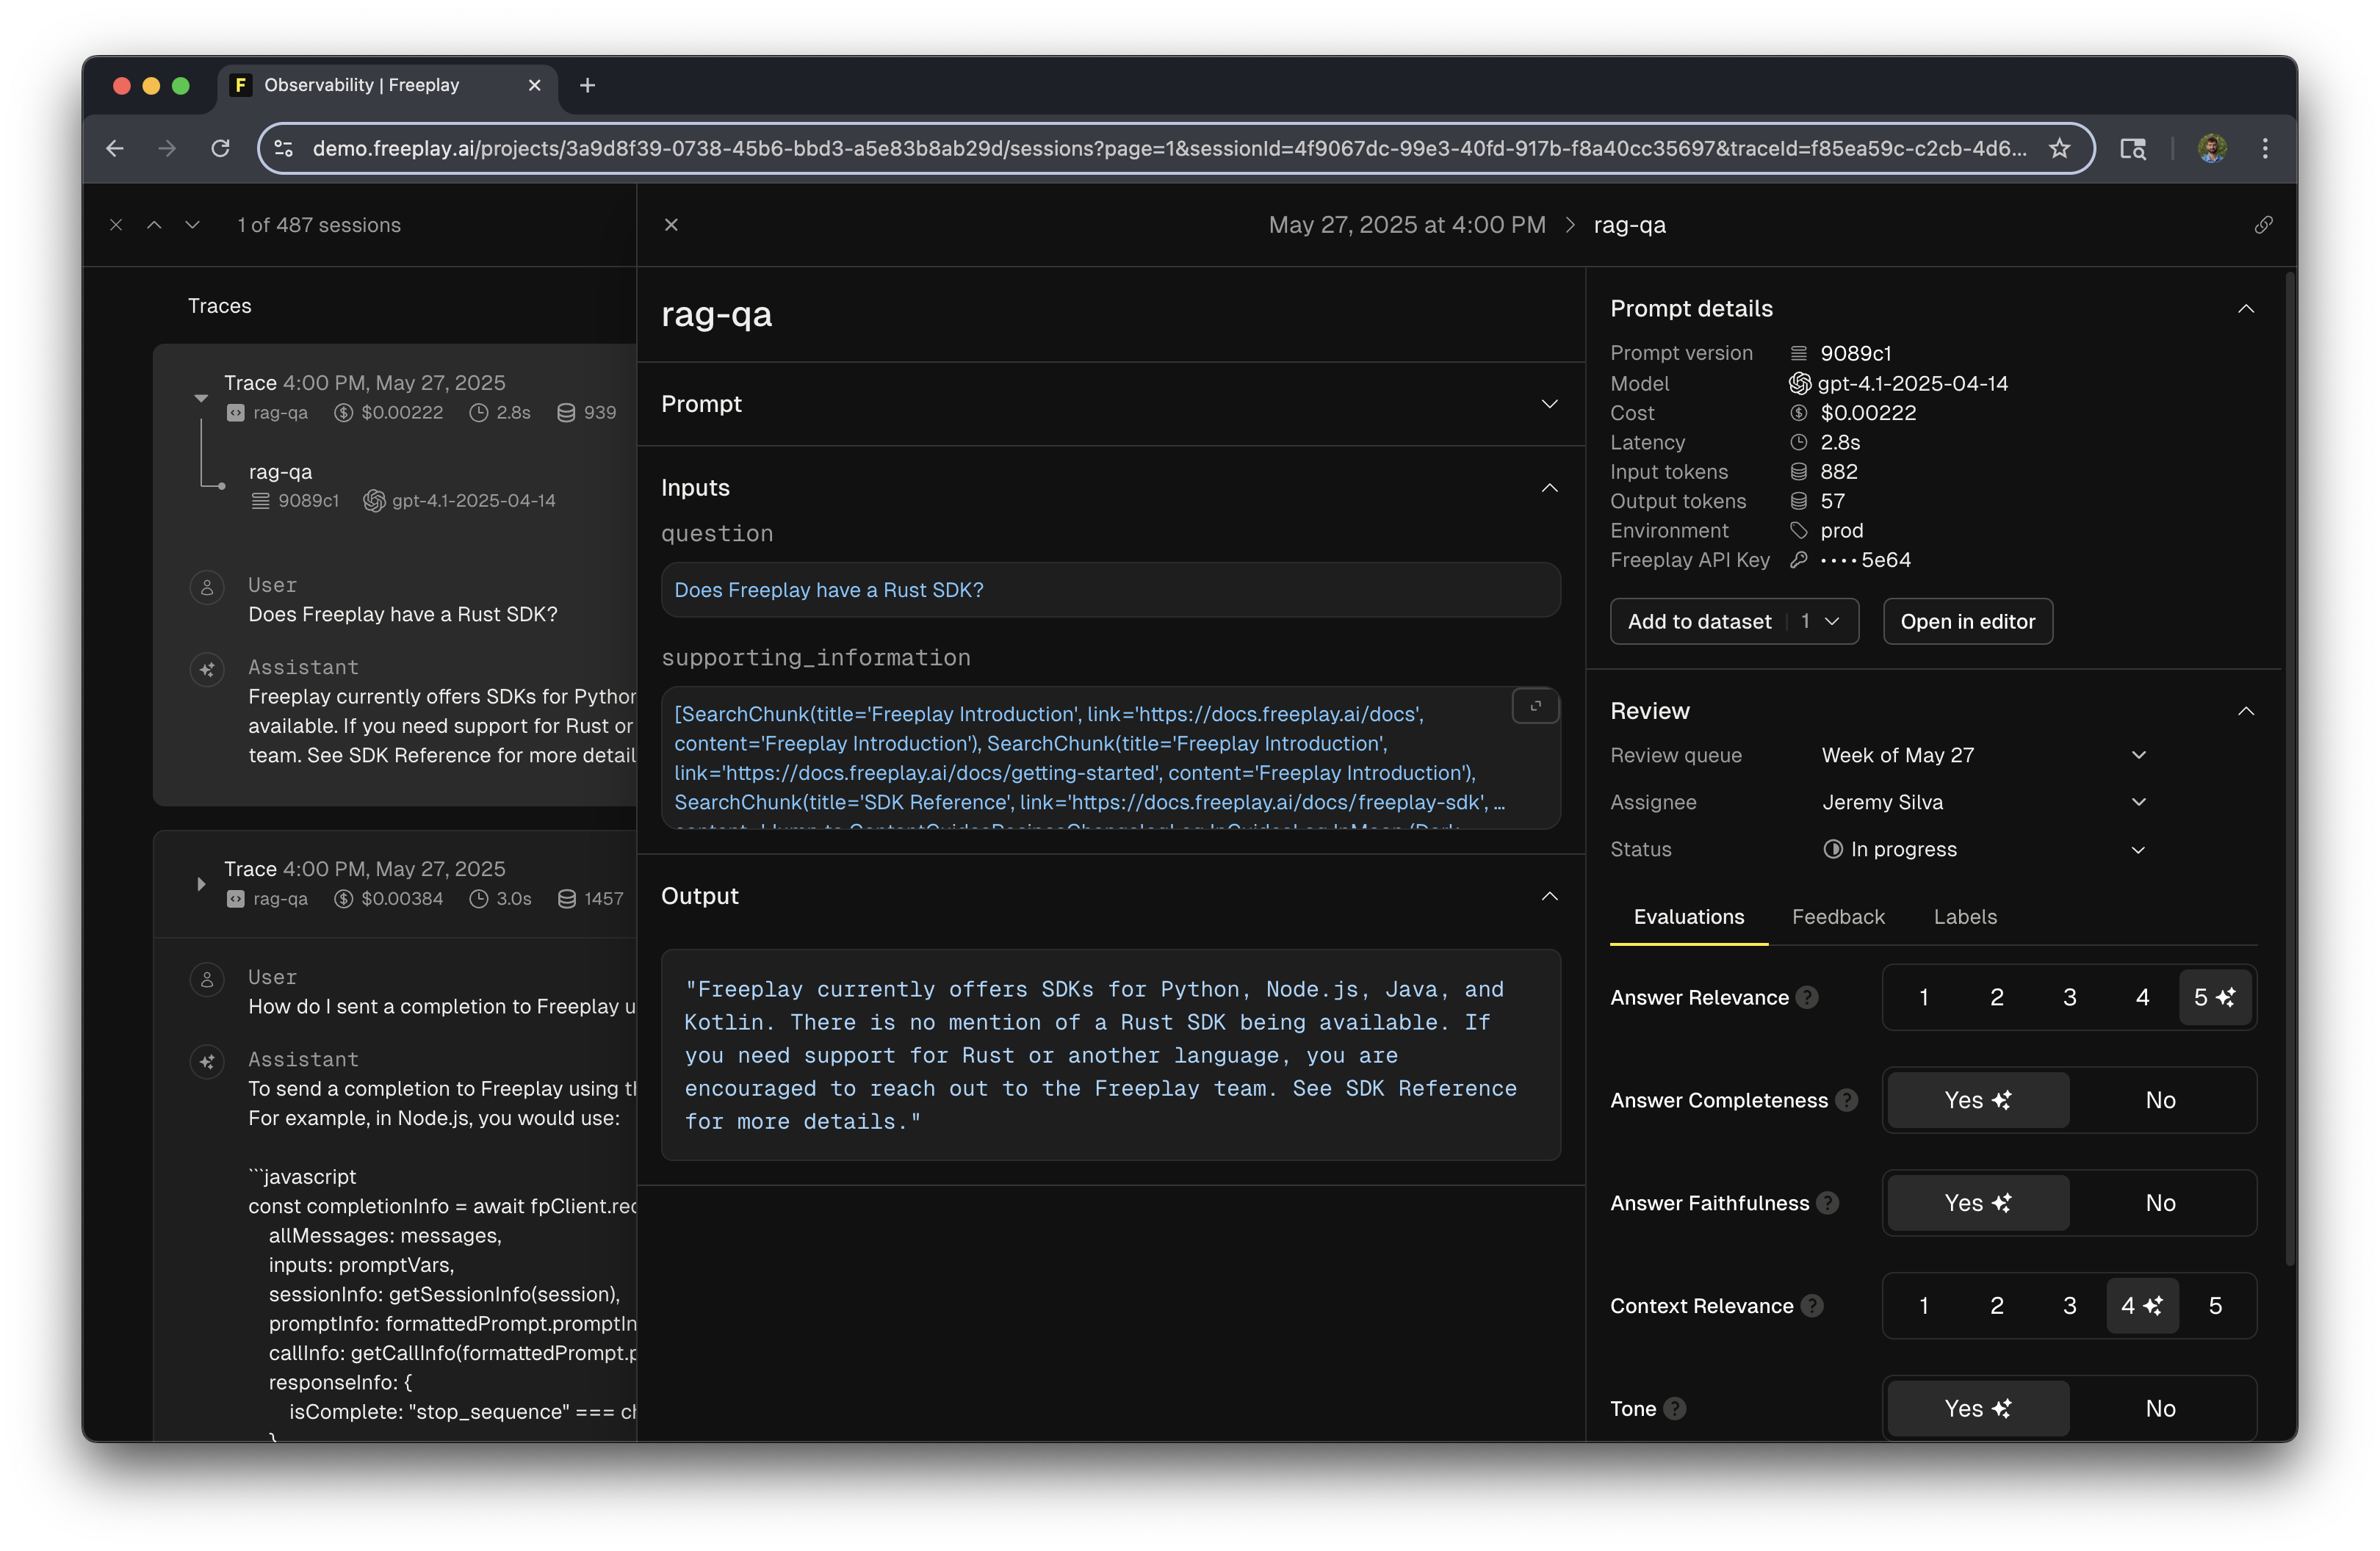This screenshot has width=2380, height=1551.
Task: Click the right panel vertical scrollbar
Action: (2289, 770)
